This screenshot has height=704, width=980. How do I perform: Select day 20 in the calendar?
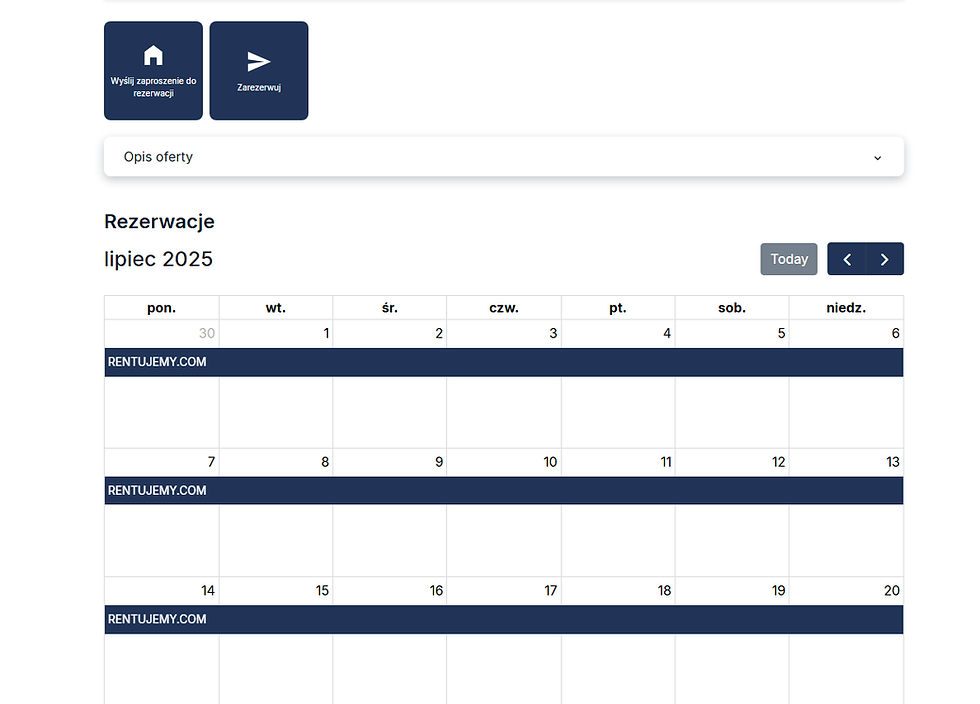892,591
